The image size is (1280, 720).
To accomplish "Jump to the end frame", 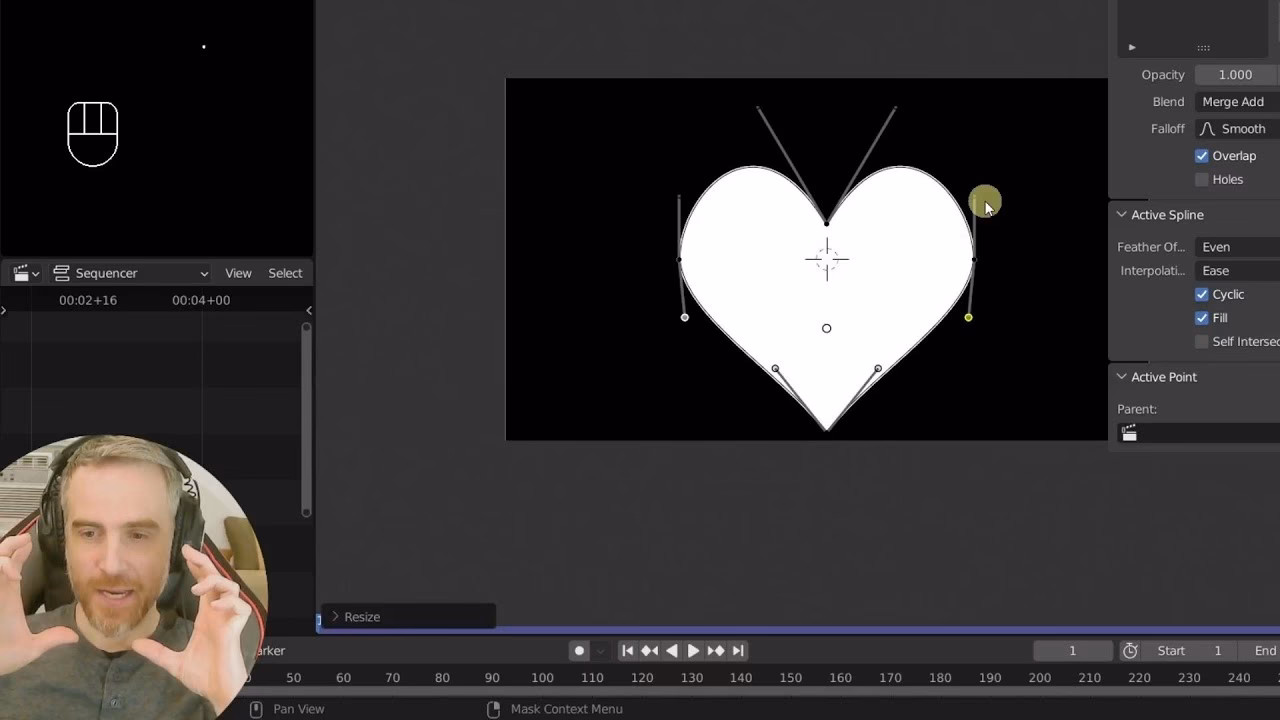I will tap(738, 651).
